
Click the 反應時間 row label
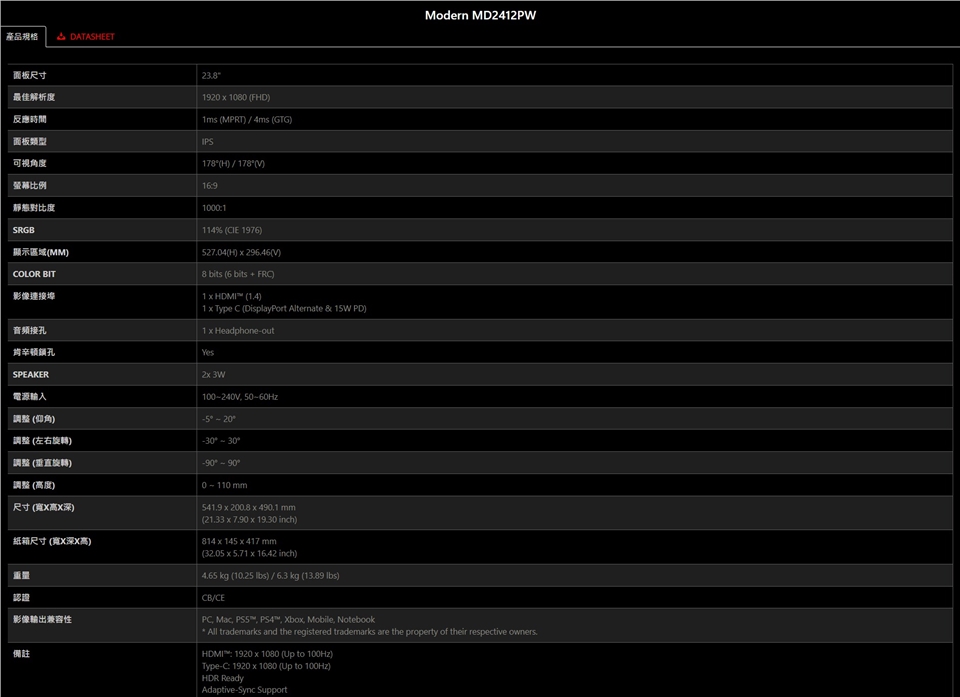[29, 119]
